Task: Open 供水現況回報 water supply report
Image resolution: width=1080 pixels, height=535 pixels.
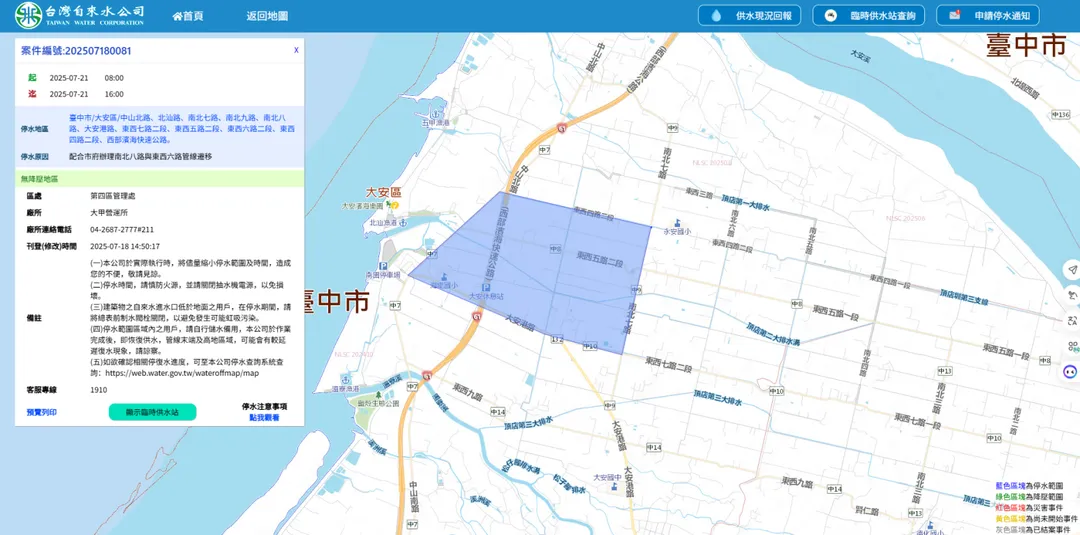Action: tap(751, 16)
